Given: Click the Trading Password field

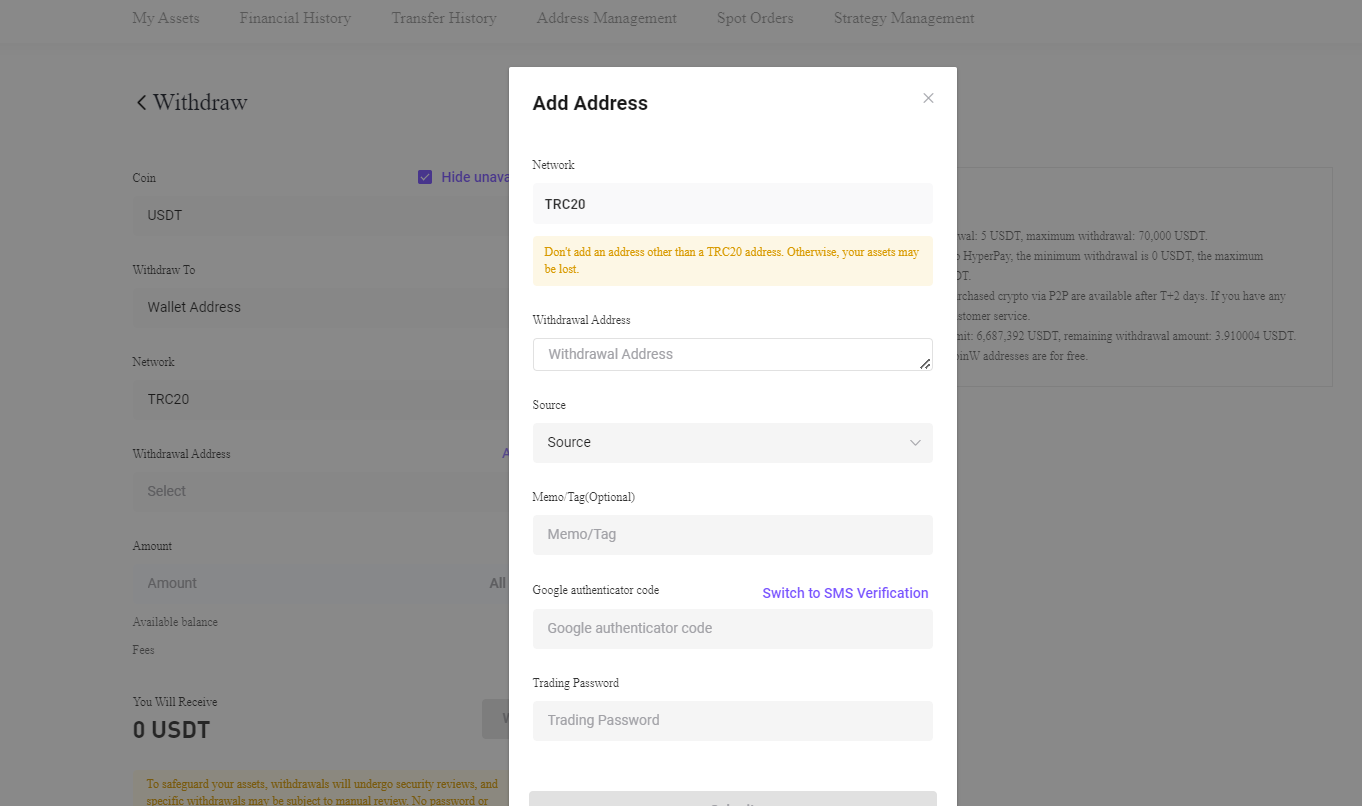Looking at the screenshot, I should pyautogui.click(x=732, y=720).
